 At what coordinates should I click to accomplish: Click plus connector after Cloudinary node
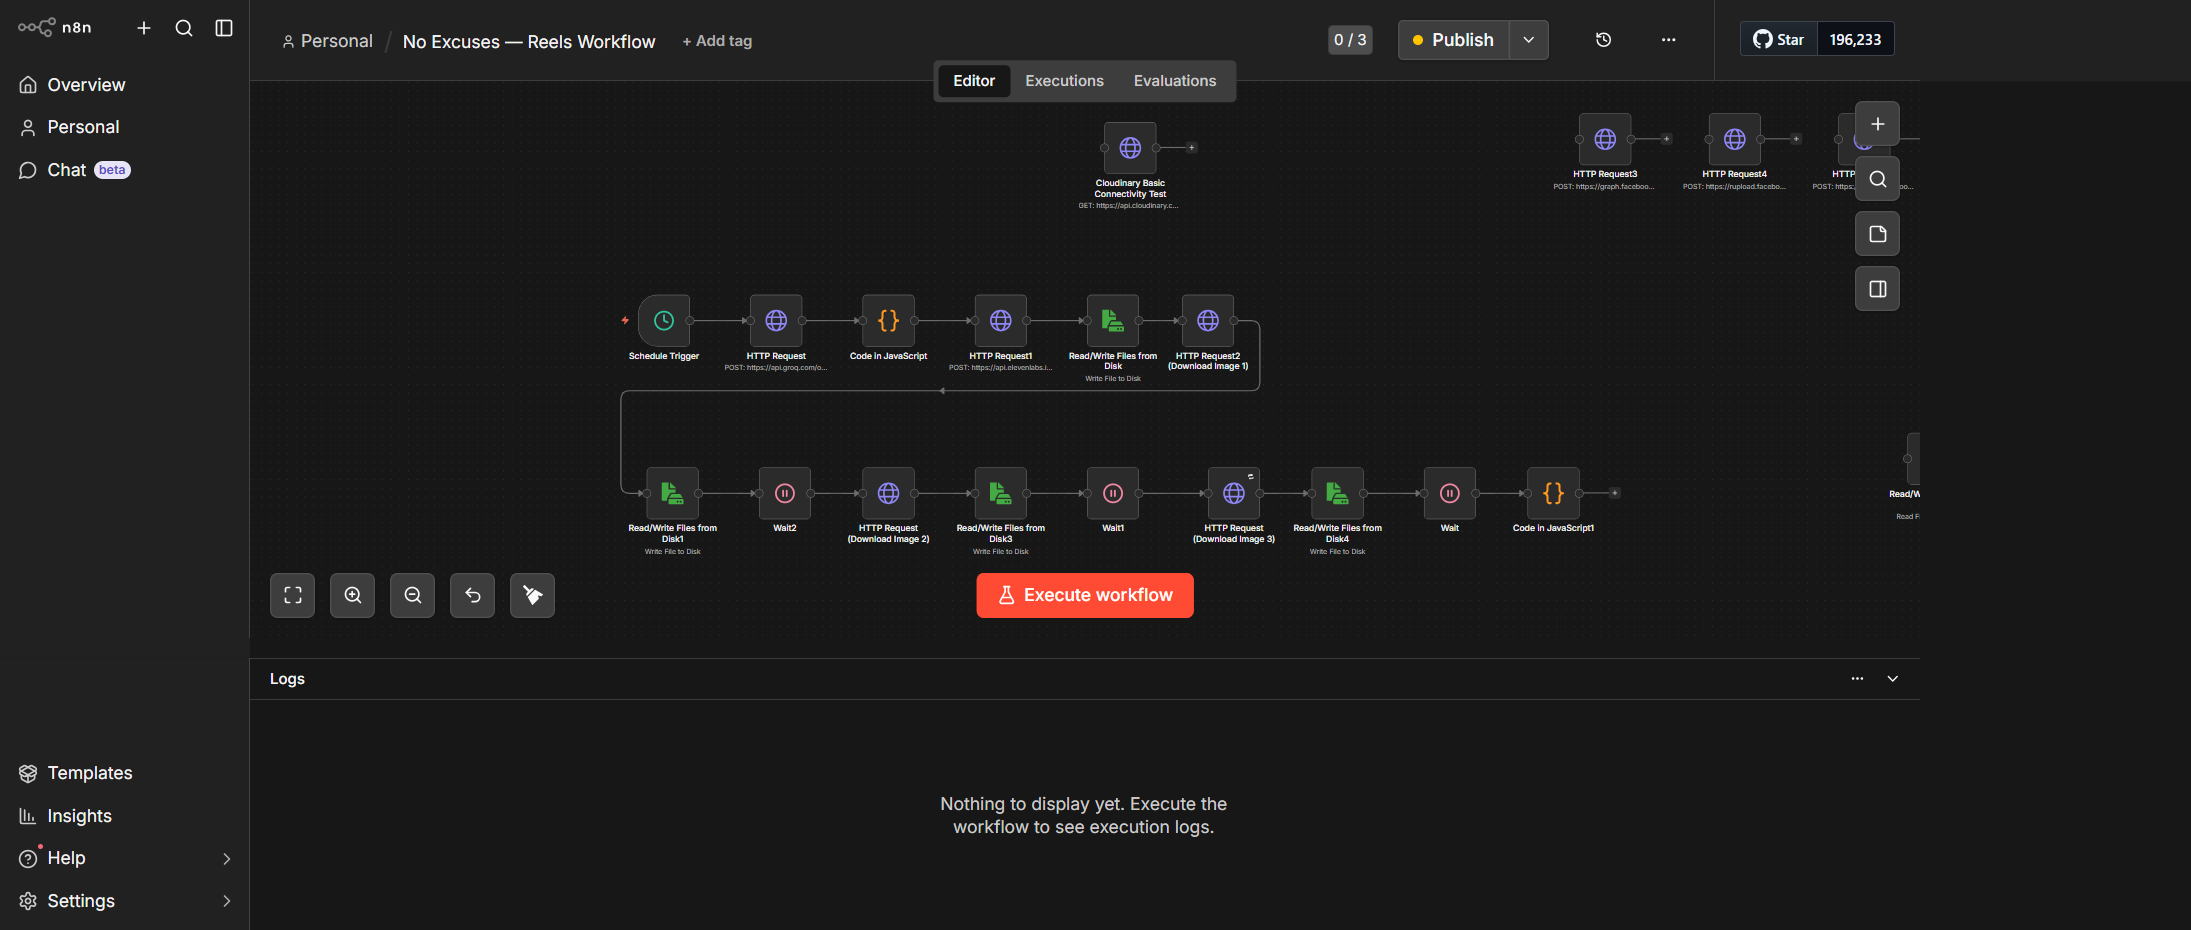(1192, 148)
